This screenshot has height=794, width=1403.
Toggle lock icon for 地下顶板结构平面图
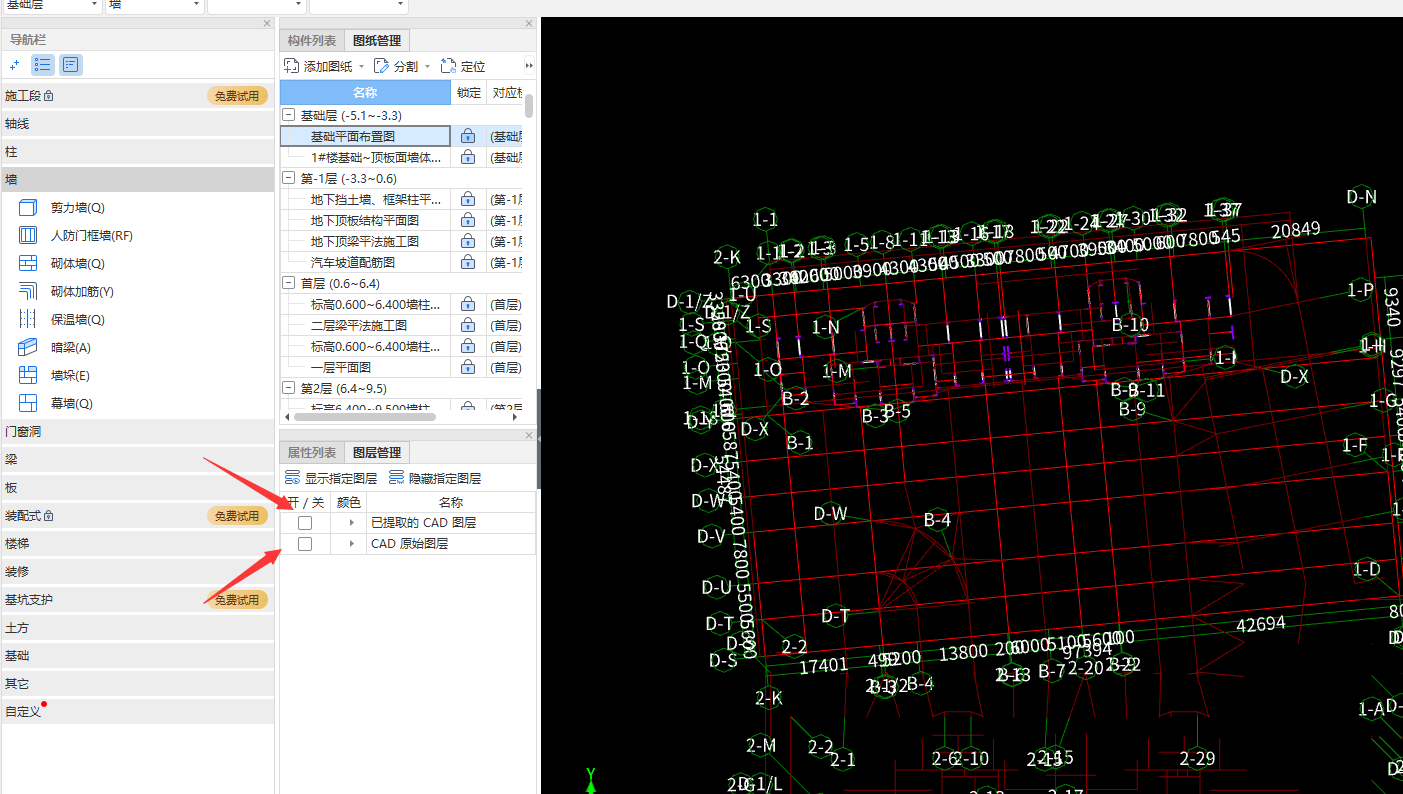coord(468,221)
